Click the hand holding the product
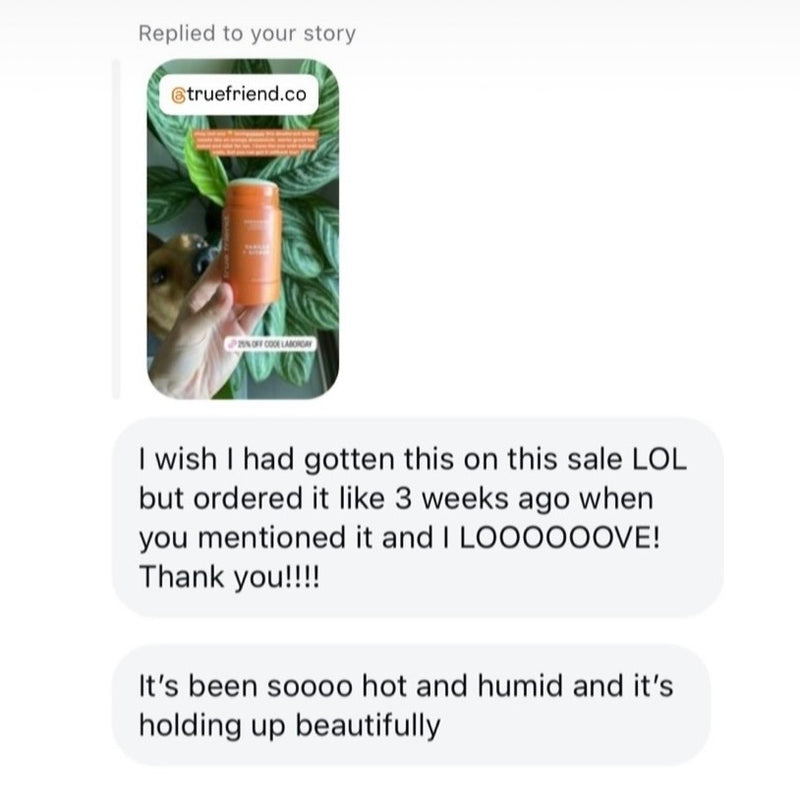The height and width of the screenshot is (797, 800). tap(204, 337)
